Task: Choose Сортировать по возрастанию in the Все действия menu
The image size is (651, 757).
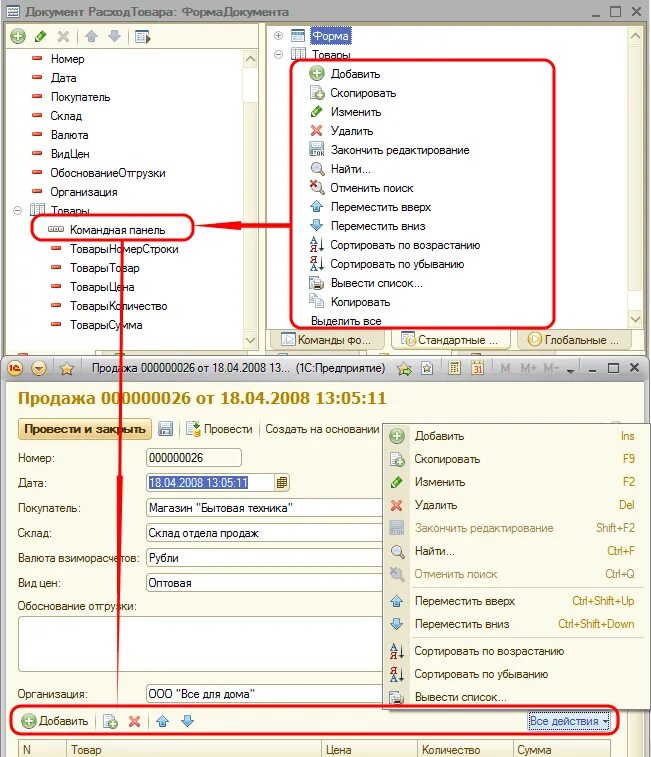Action: [x=516, y=651]
